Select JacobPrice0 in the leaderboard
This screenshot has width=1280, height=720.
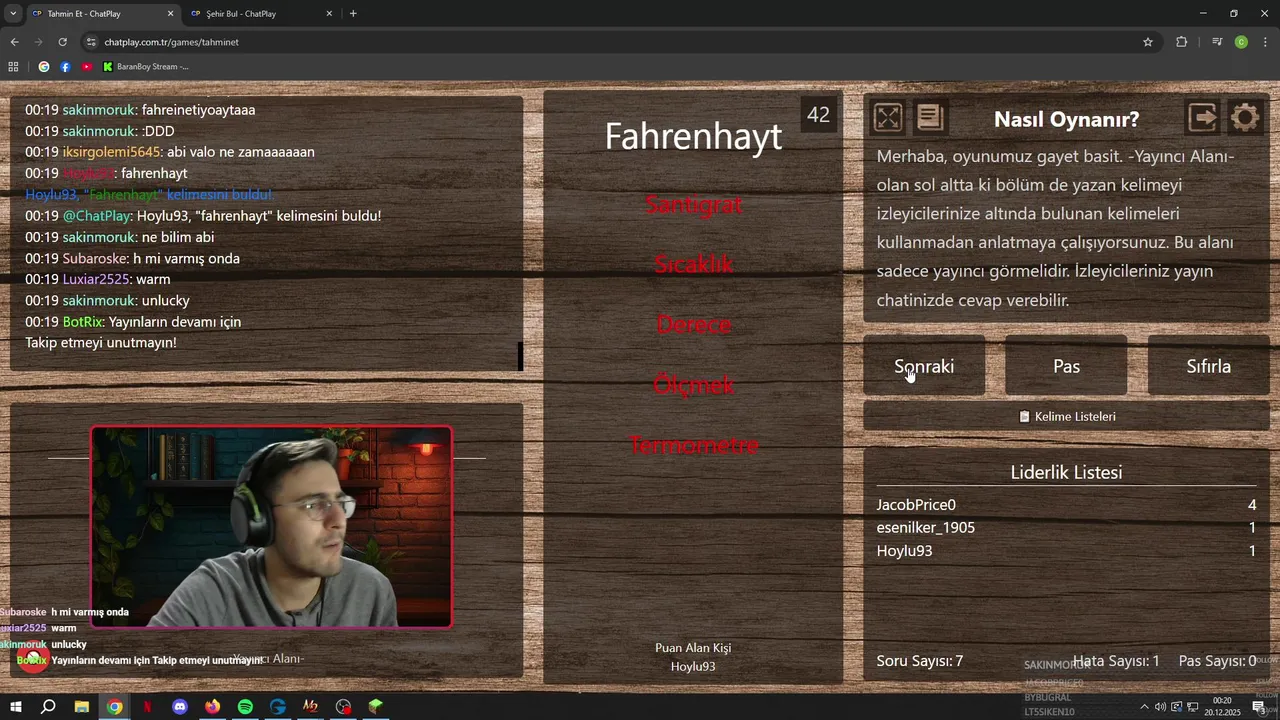[1066, 505]
